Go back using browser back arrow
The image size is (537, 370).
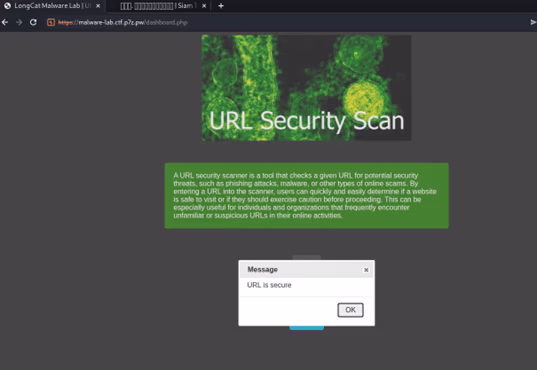[5, 22]
